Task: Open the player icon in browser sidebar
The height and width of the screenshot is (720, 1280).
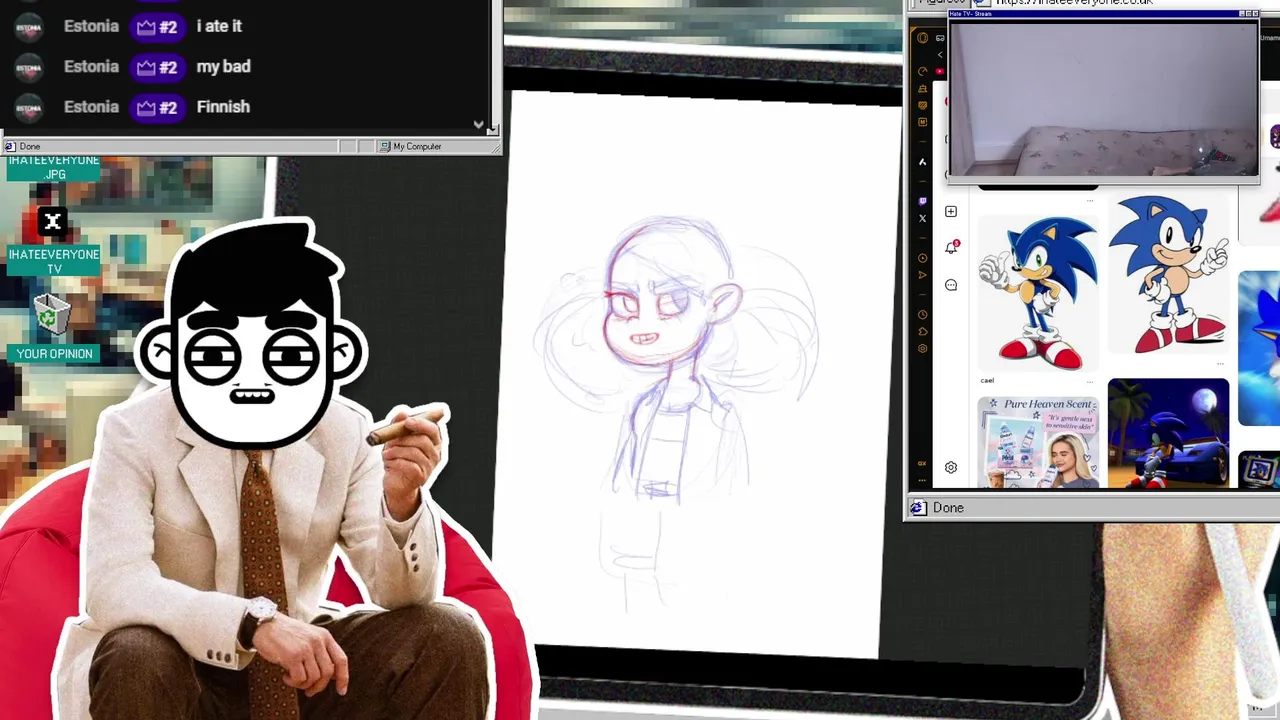Action: 922,258
